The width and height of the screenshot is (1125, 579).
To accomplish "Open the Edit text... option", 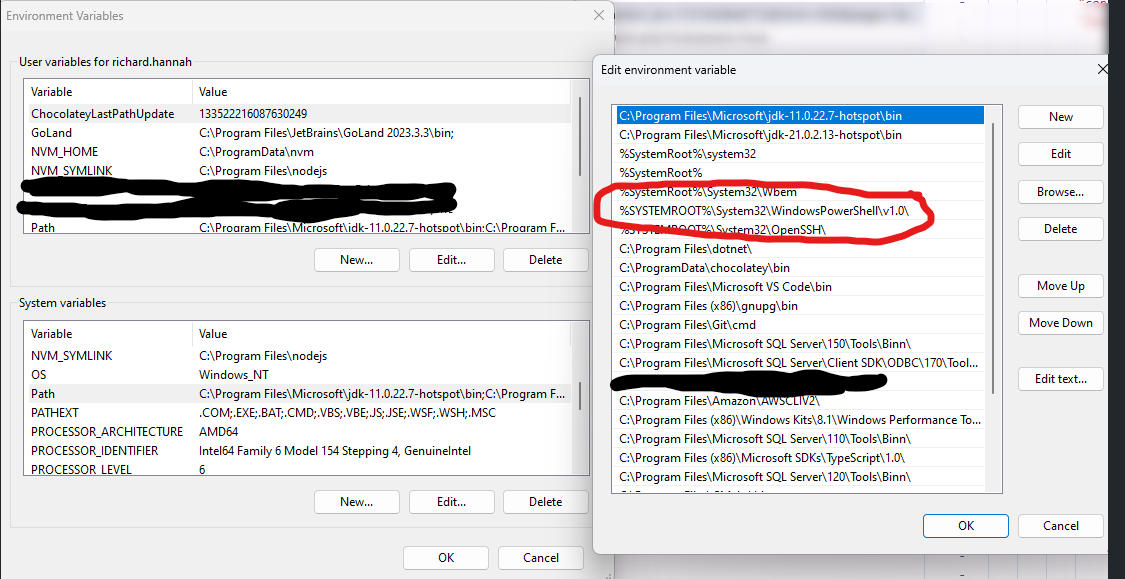I will 1060,379.
